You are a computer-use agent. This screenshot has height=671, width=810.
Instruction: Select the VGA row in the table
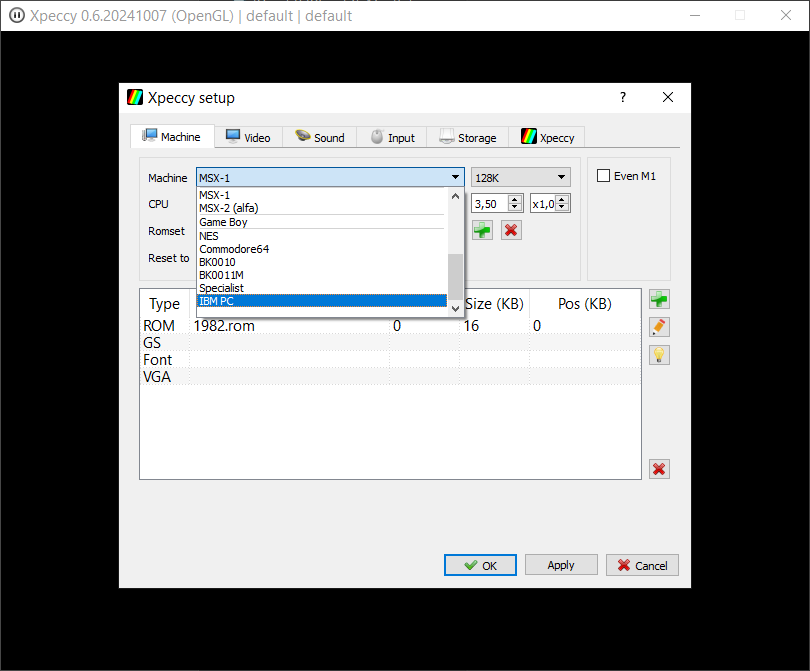point(391,377)
